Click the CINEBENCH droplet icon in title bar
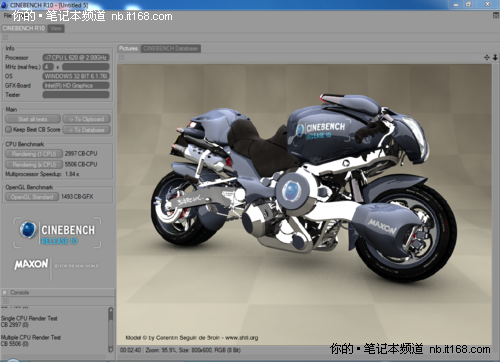 tap(4, 5)
